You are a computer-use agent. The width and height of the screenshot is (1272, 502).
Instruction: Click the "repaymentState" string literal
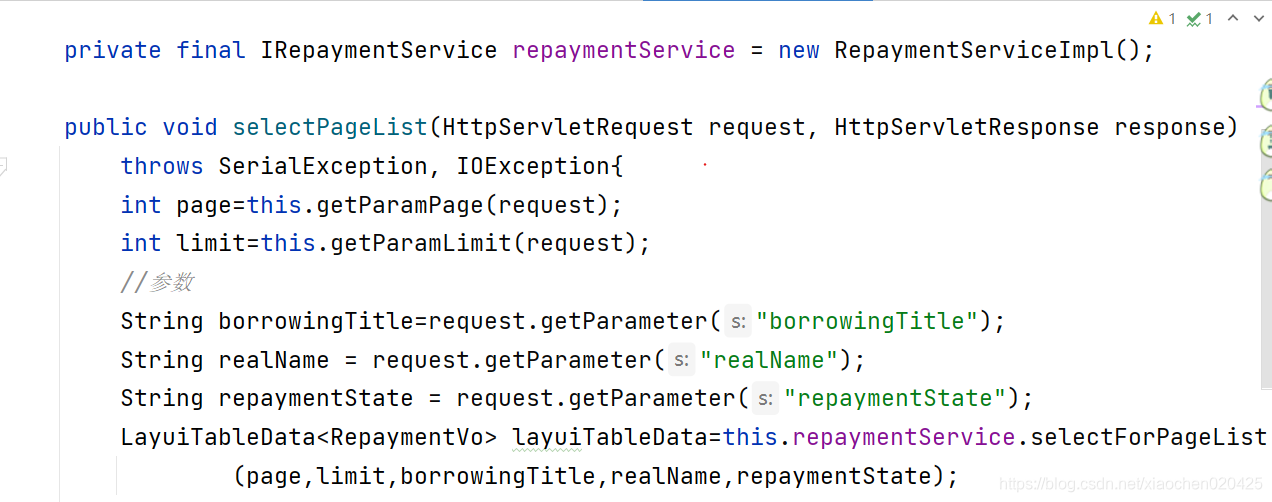pos(894,398)
